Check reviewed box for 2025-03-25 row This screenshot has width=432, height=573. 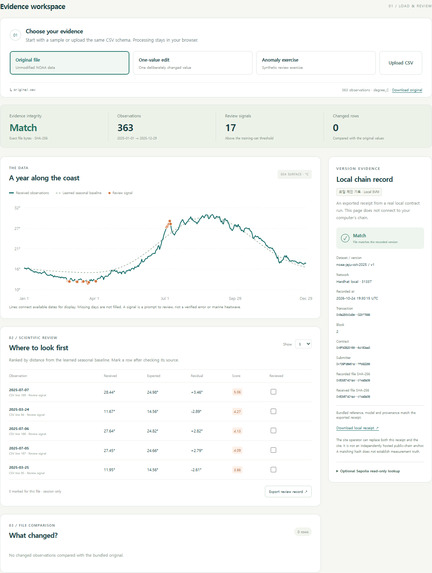273,470
